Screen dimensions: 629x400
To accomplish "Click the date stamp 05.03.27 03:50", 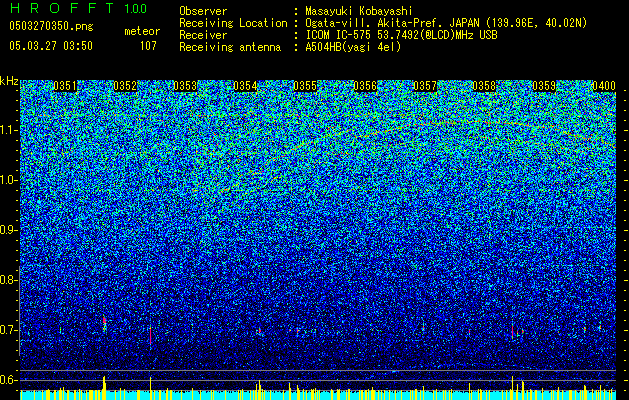I will (51, 46).
